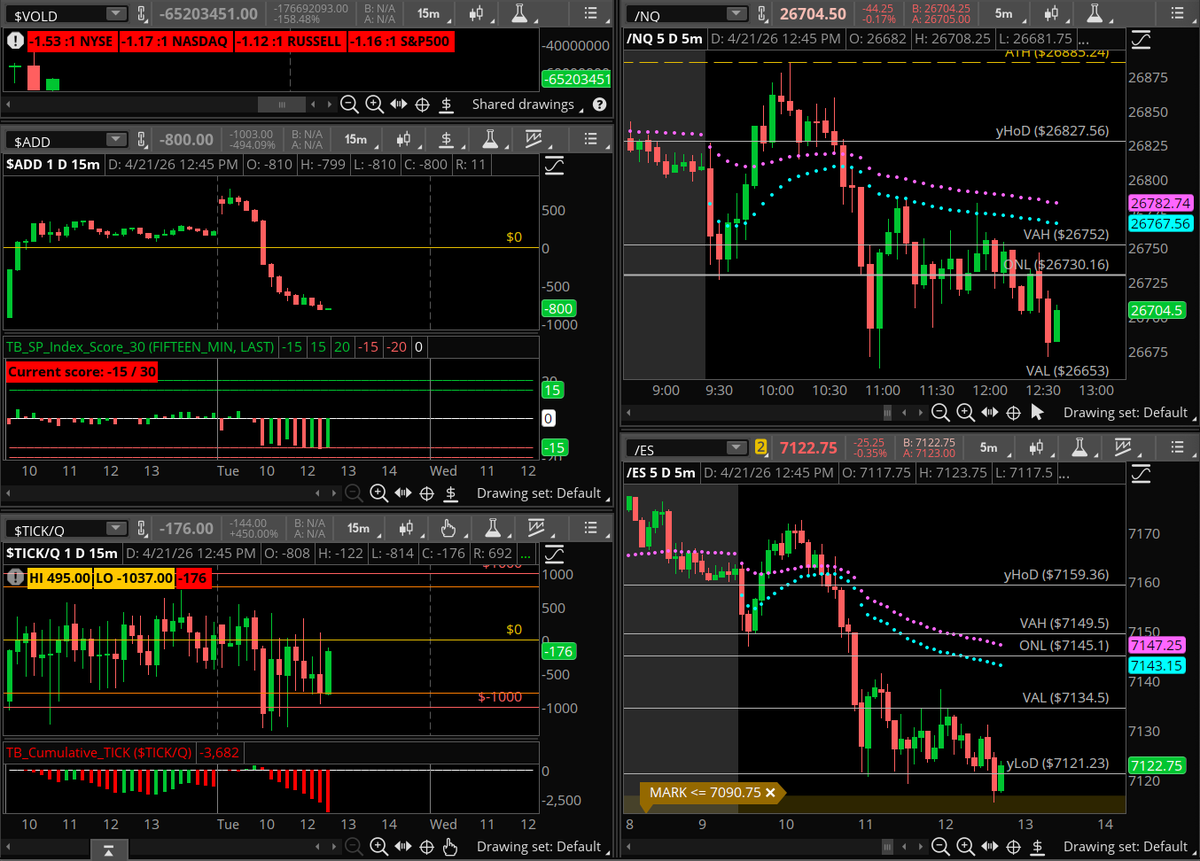Open help for the $VOLD chart
This screenshot has height=861, width=1200.
coord(599,104)
